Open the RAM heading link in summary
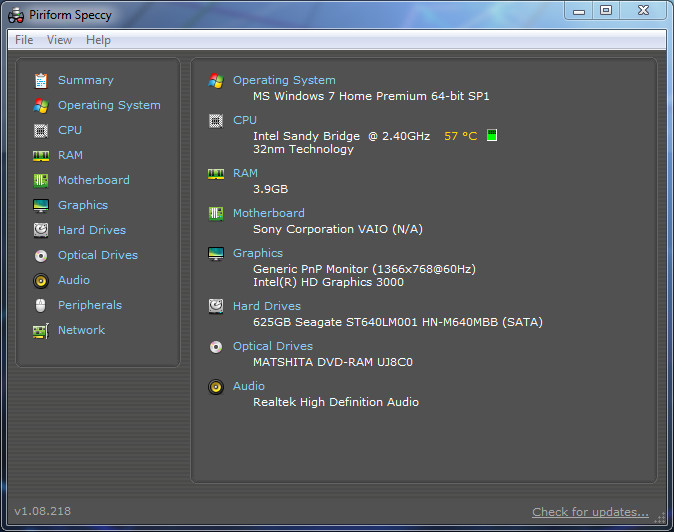This screenshot has height=532, width=674. [245, 173]
